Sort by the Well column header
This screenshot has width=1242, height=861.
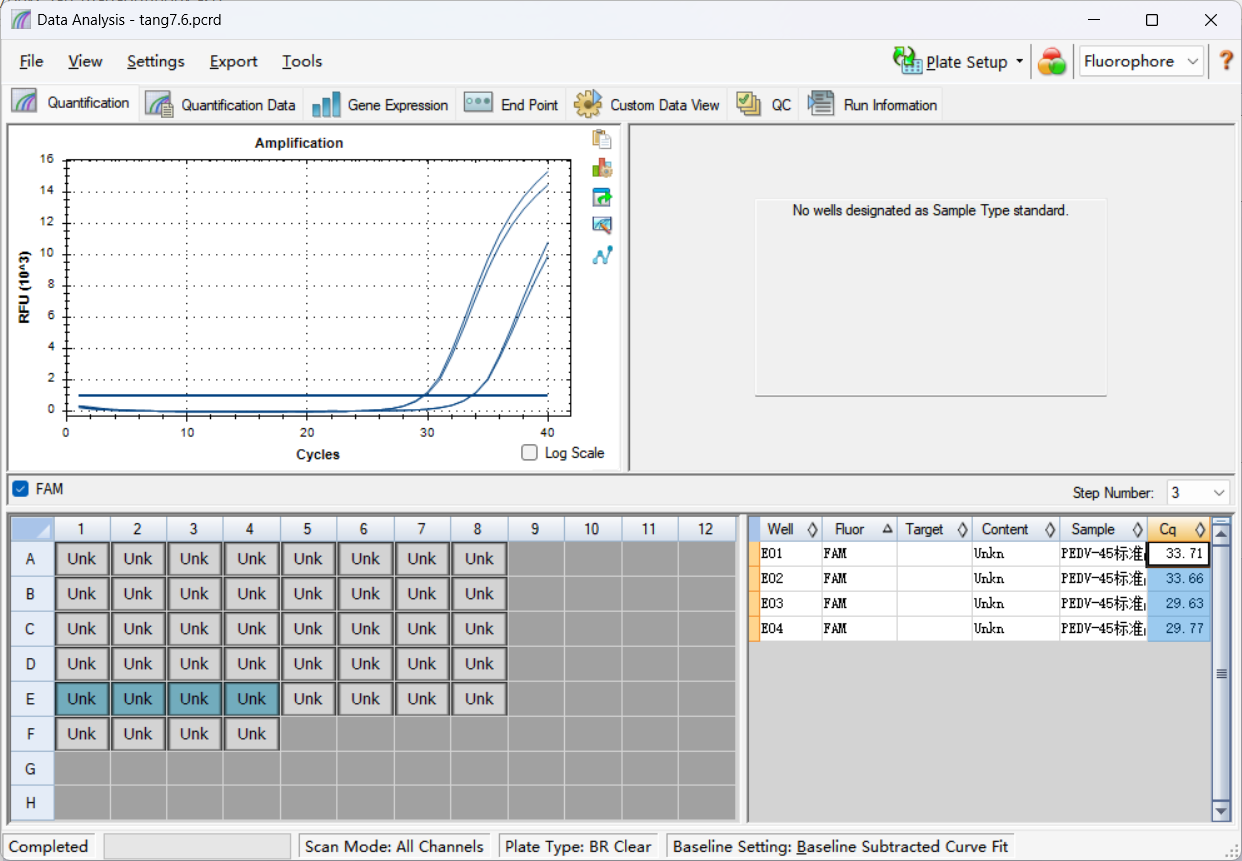tap(791, 529)
